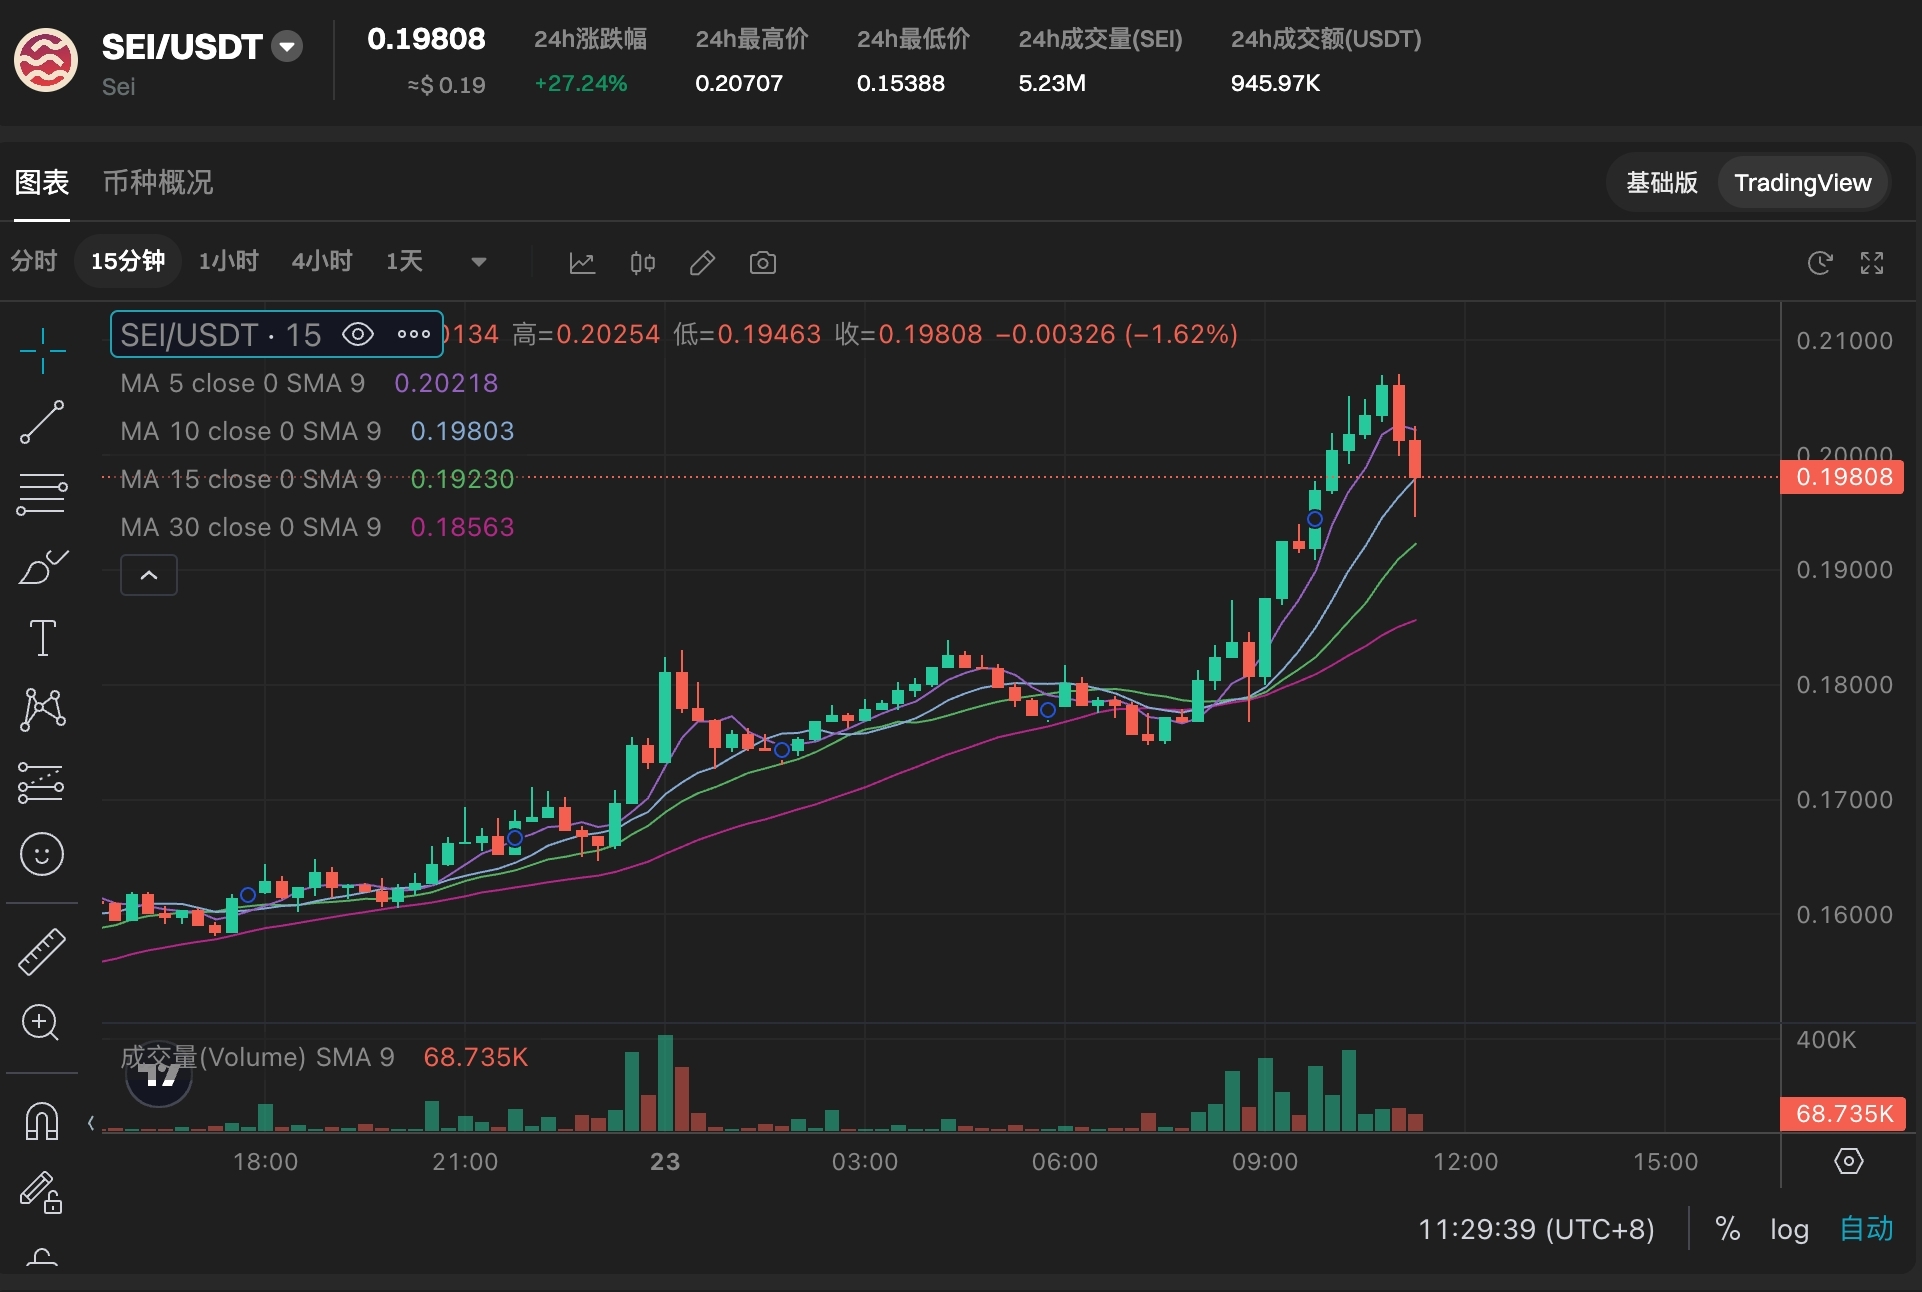Take a chart snapshot with camera icon
Viewport: 1922px width, 1292px height.
click(x=763, y=263)
